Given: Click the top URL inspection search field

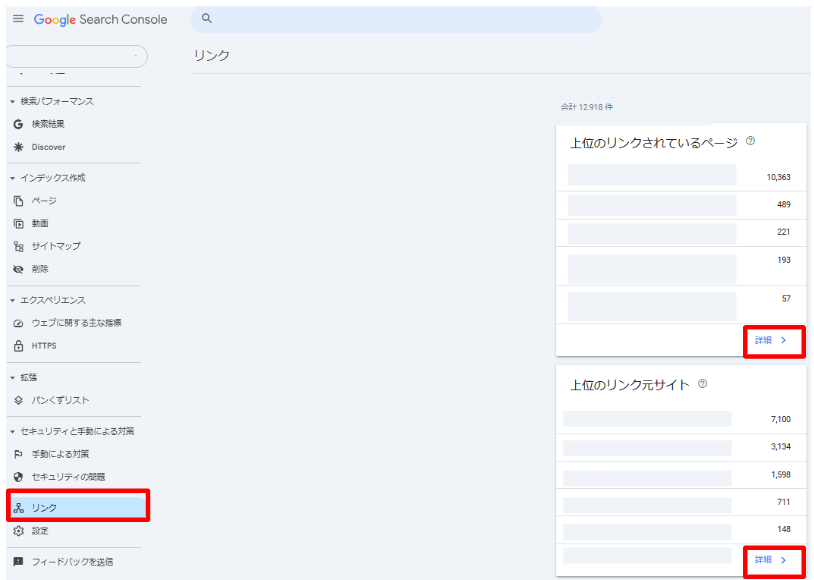Looking at the screenshot, I should pos(400,19).
